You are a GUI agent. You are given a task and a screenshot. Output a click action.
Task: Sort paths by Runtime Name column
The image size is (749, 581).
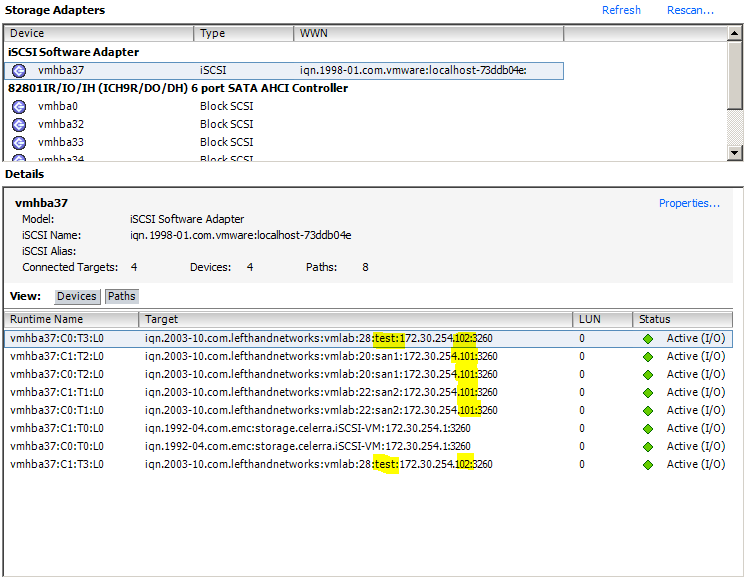click(x=70, y=319)
